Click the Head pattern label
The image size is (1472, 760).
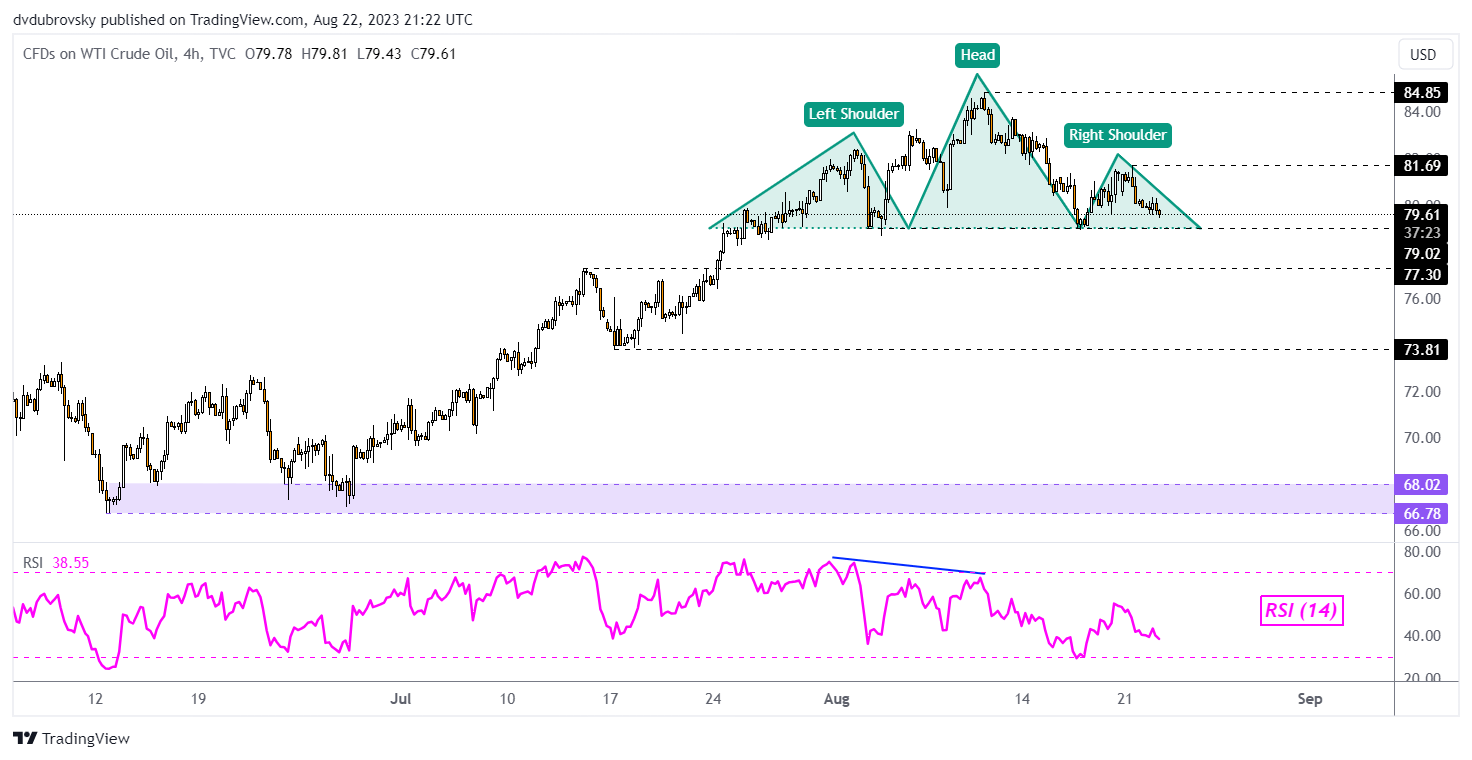click(x=977, y=55)
